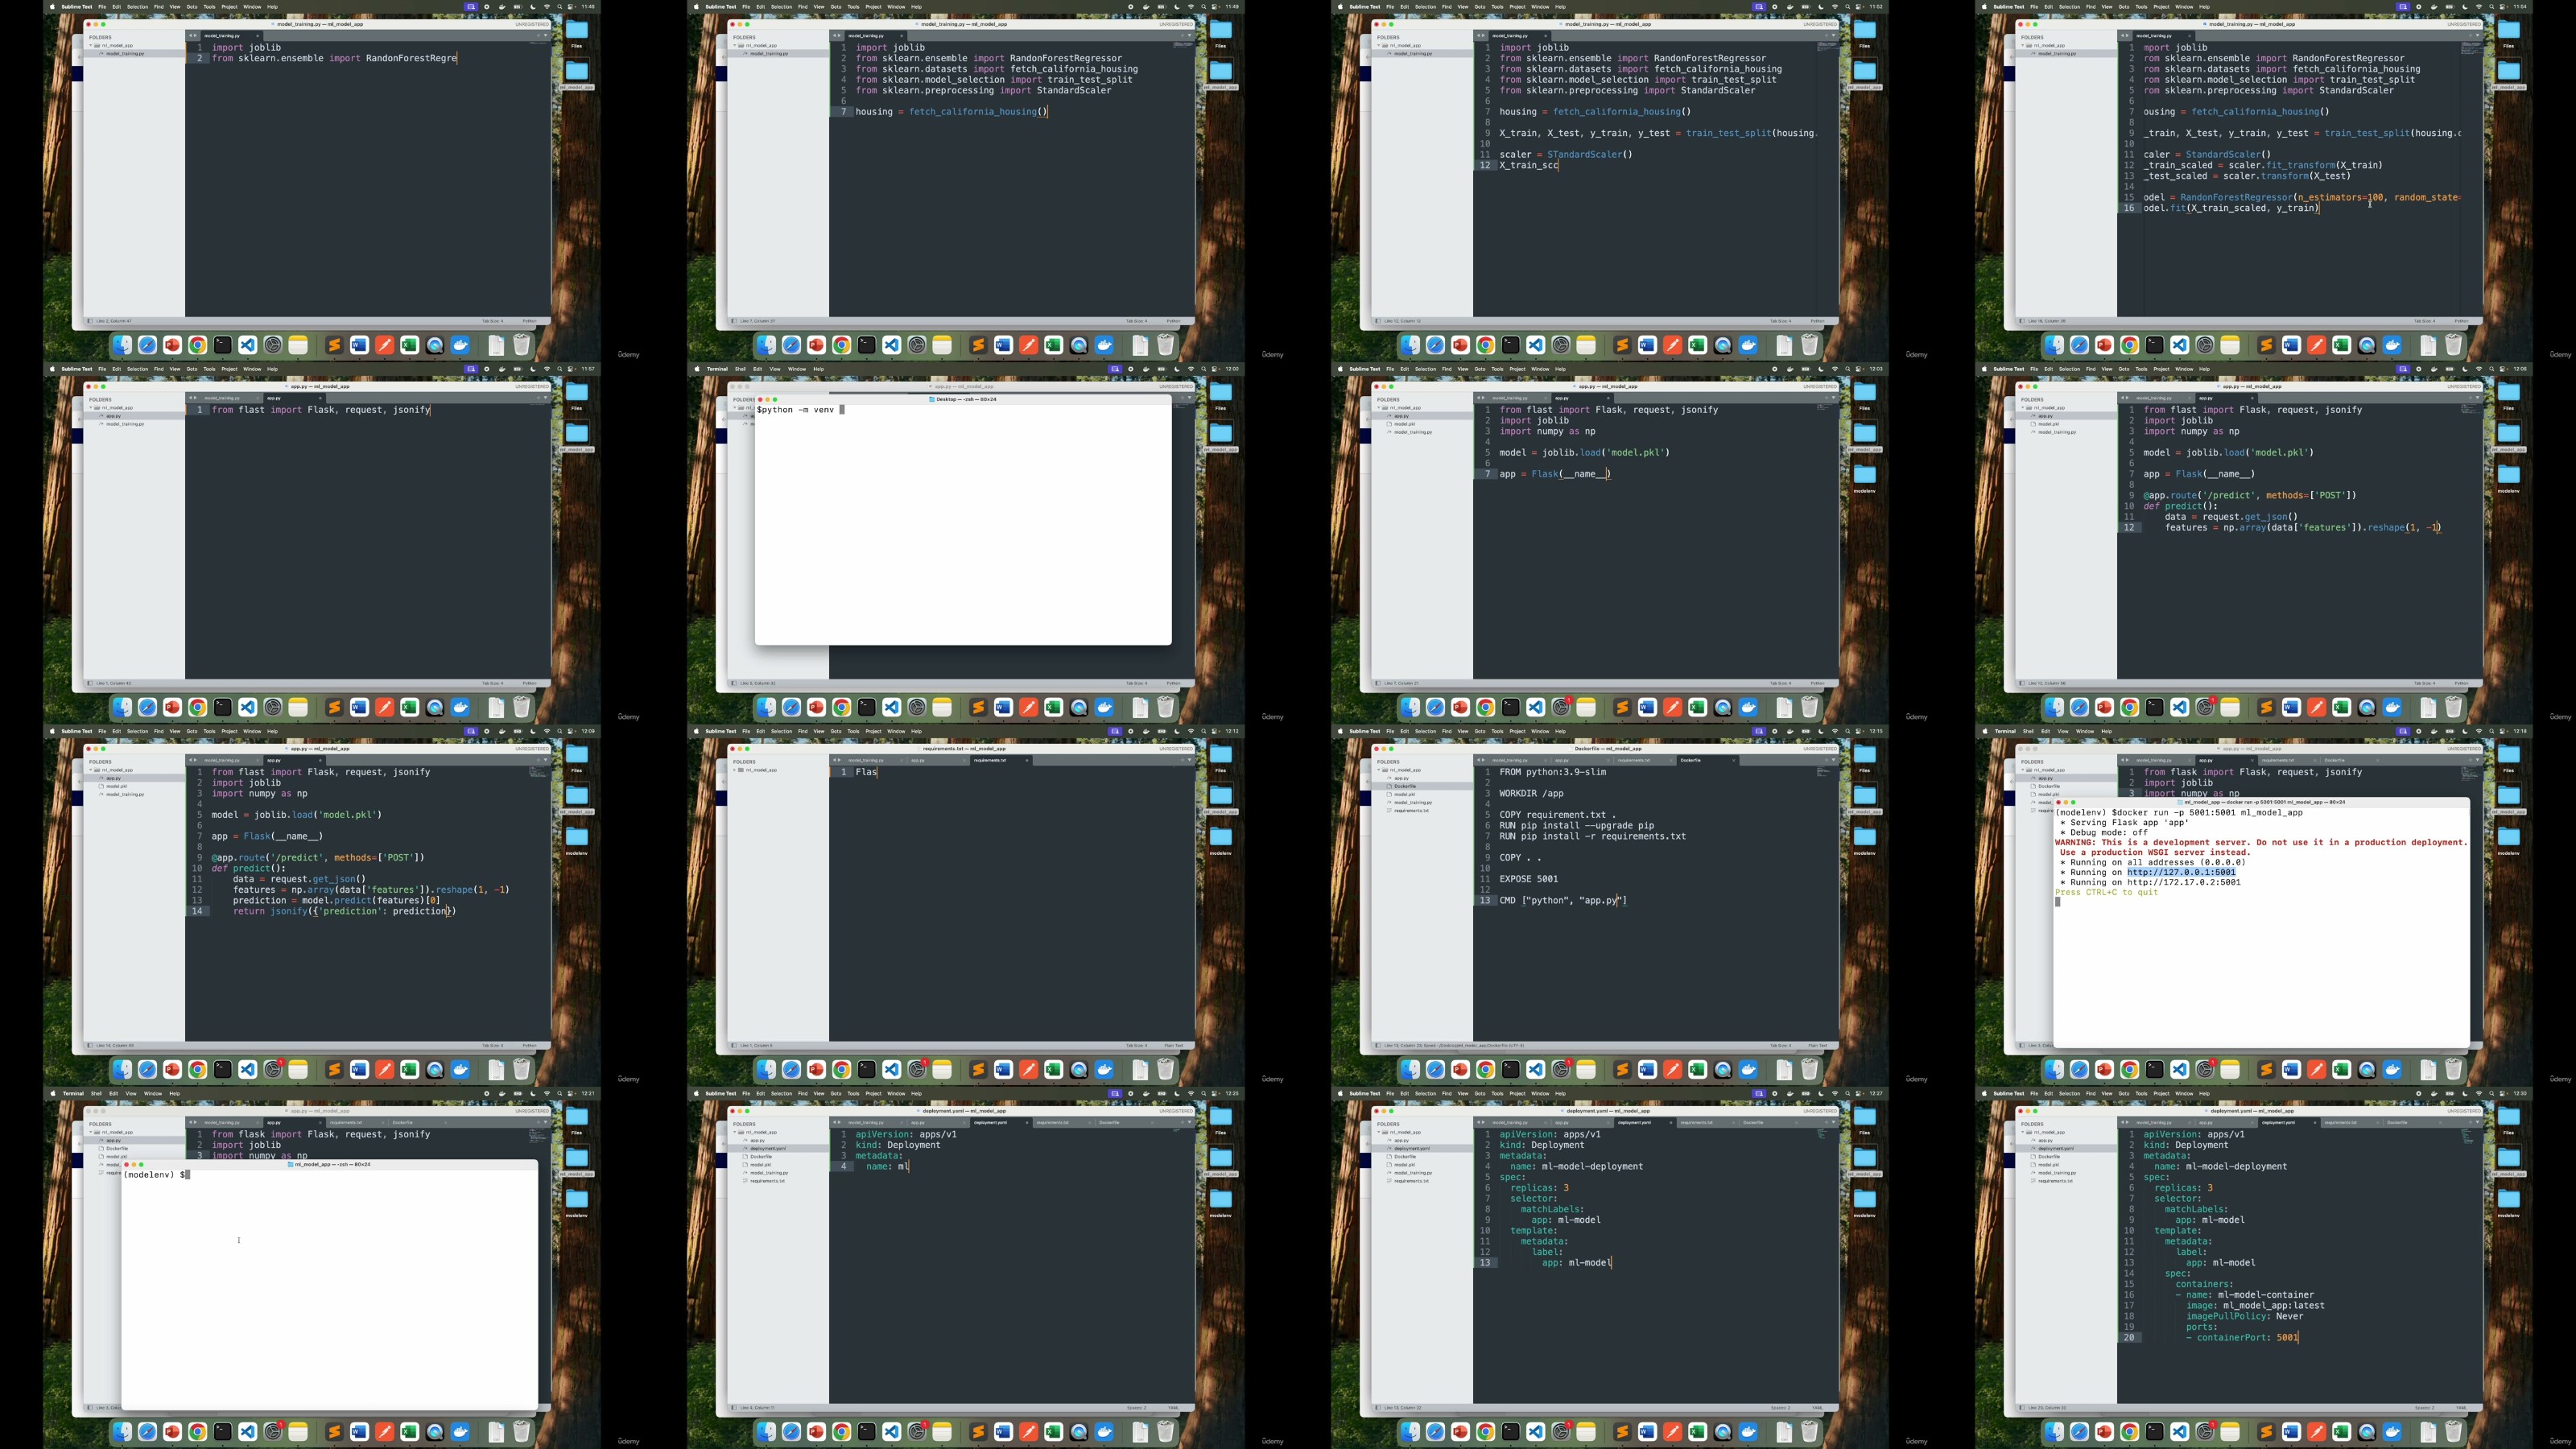The width and height of the screenshot is (2576, 1449).
Task: Open YAML syntax selector in bottom-right screenshot
Action: tap(2461, 1408)
